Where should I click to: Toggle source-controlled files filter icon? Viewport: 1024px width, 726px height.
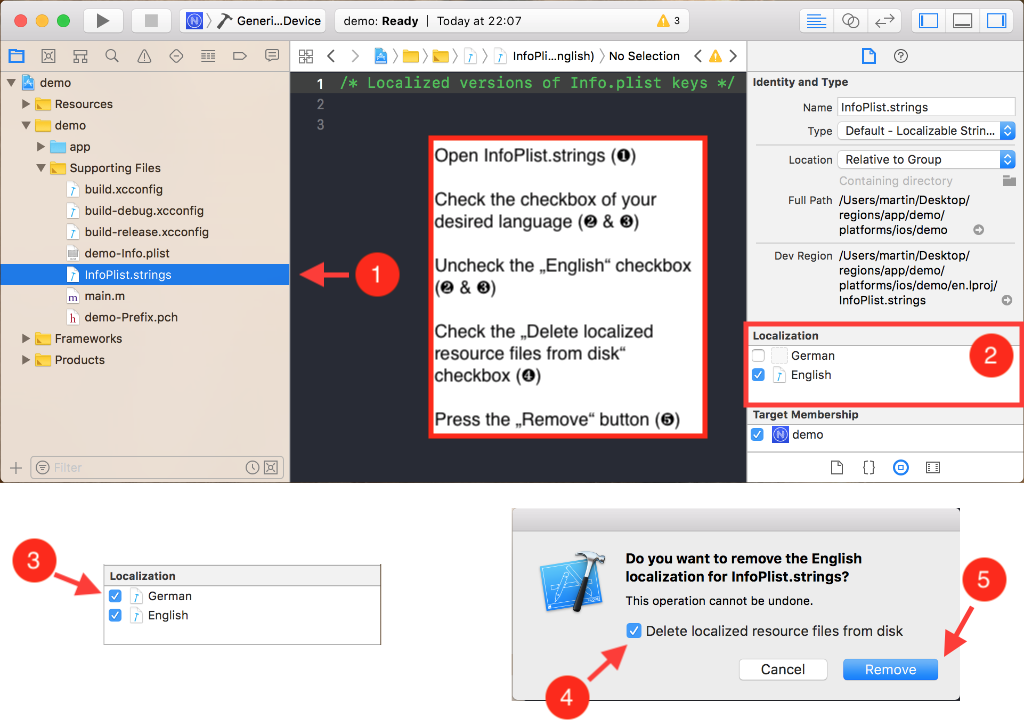point(271,467)
